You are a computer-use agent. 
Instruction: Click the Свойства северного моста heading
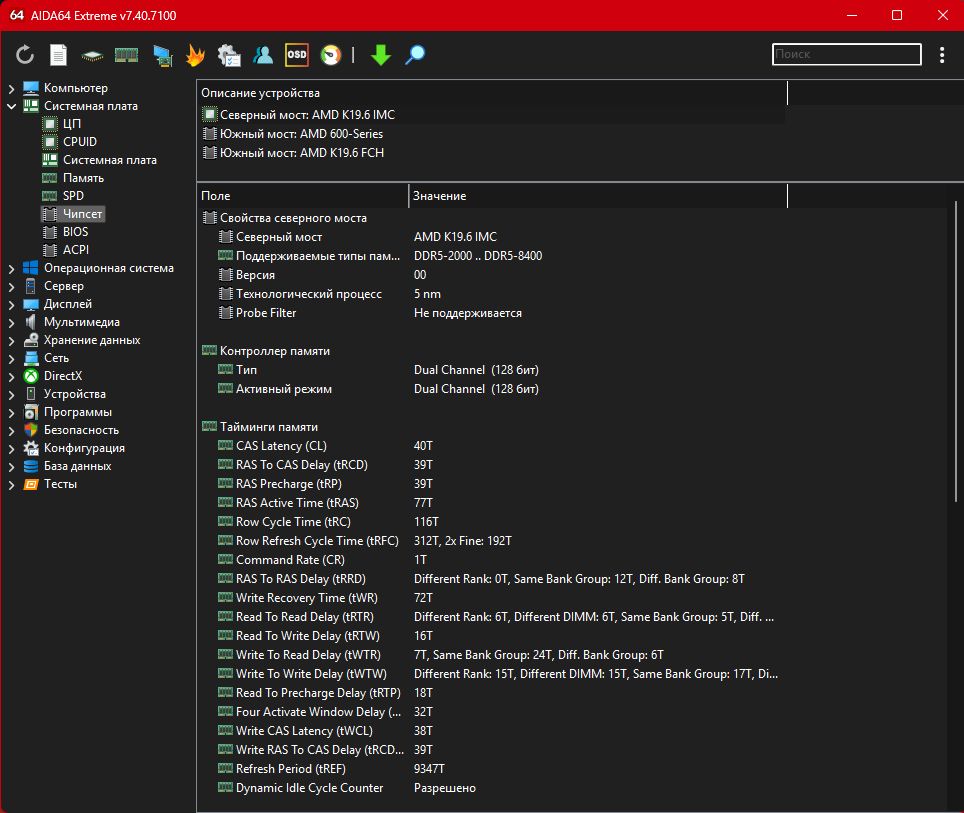[x=293, y=218]
